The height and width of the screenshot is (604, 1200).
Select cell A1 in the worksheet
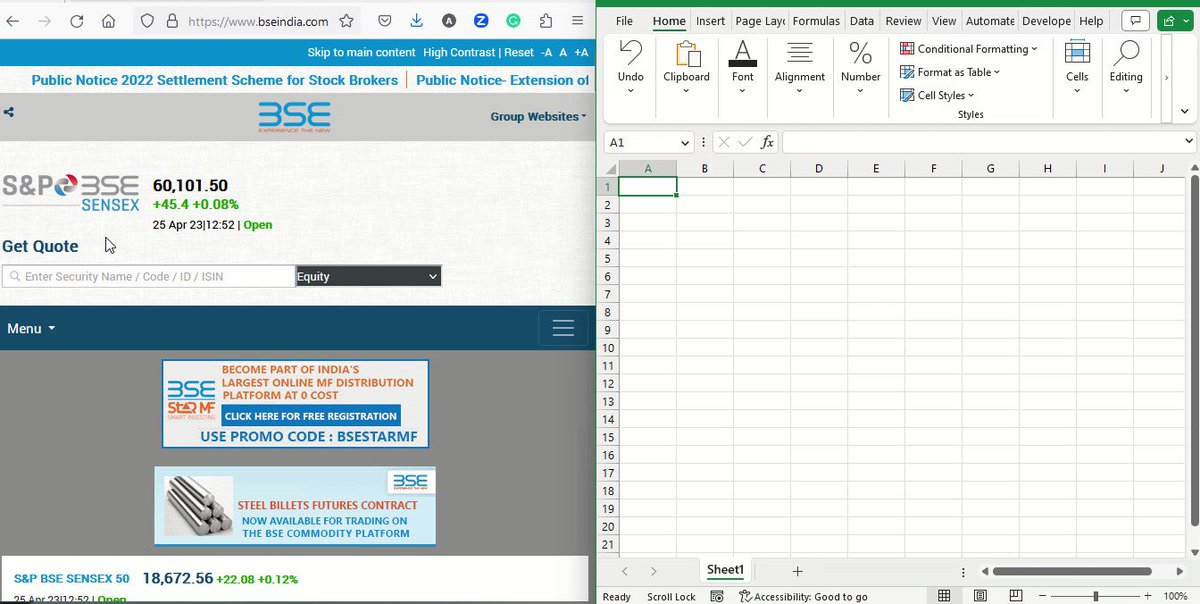648,186
